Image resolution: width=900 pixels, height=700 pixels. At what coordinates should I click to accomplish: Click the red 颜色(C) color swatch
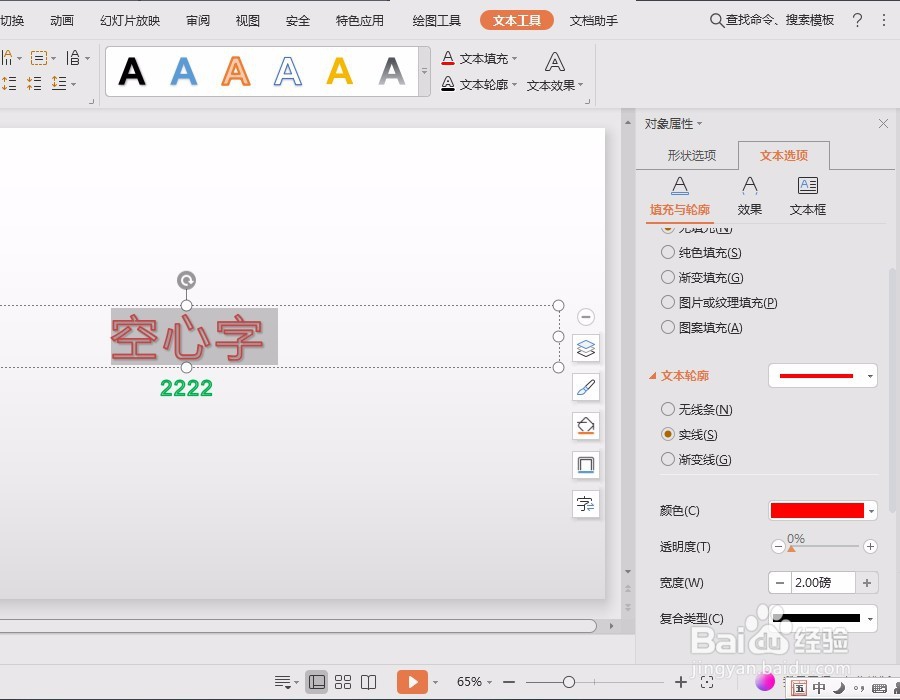pyautogui.click(x=817, y=511)
